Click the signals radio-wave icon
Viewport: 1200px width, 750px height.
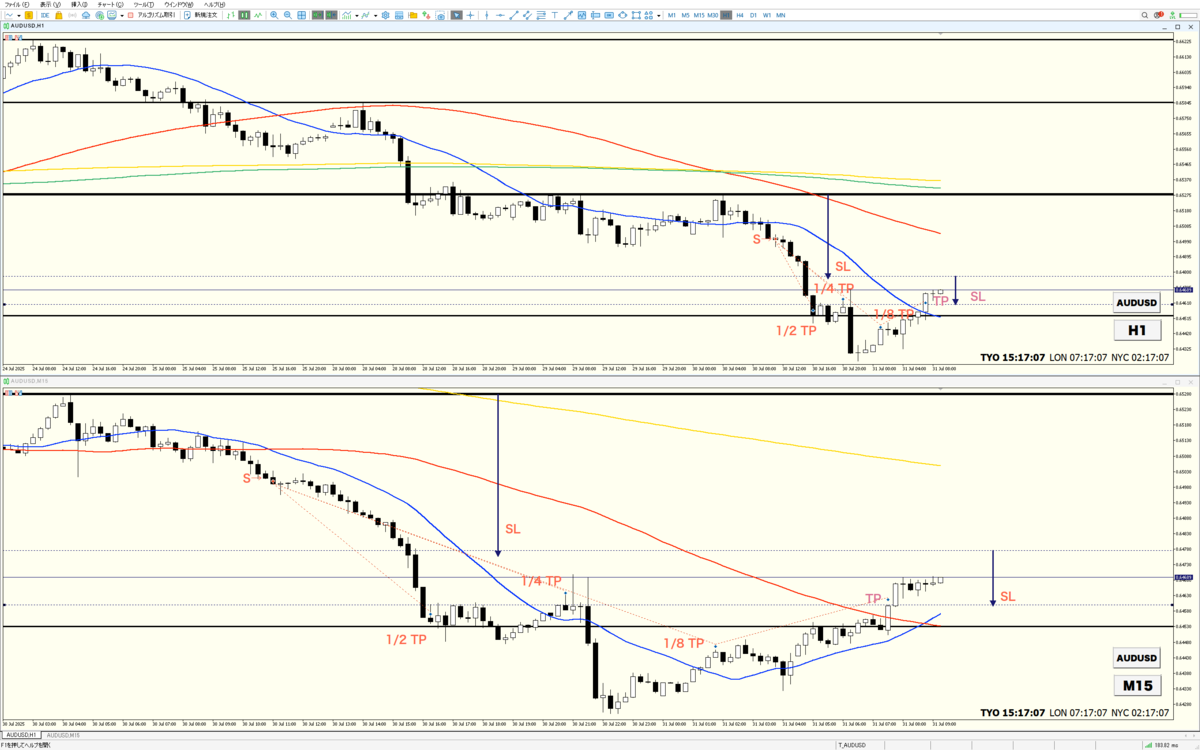pyautogui.click(x=72, y=16)
